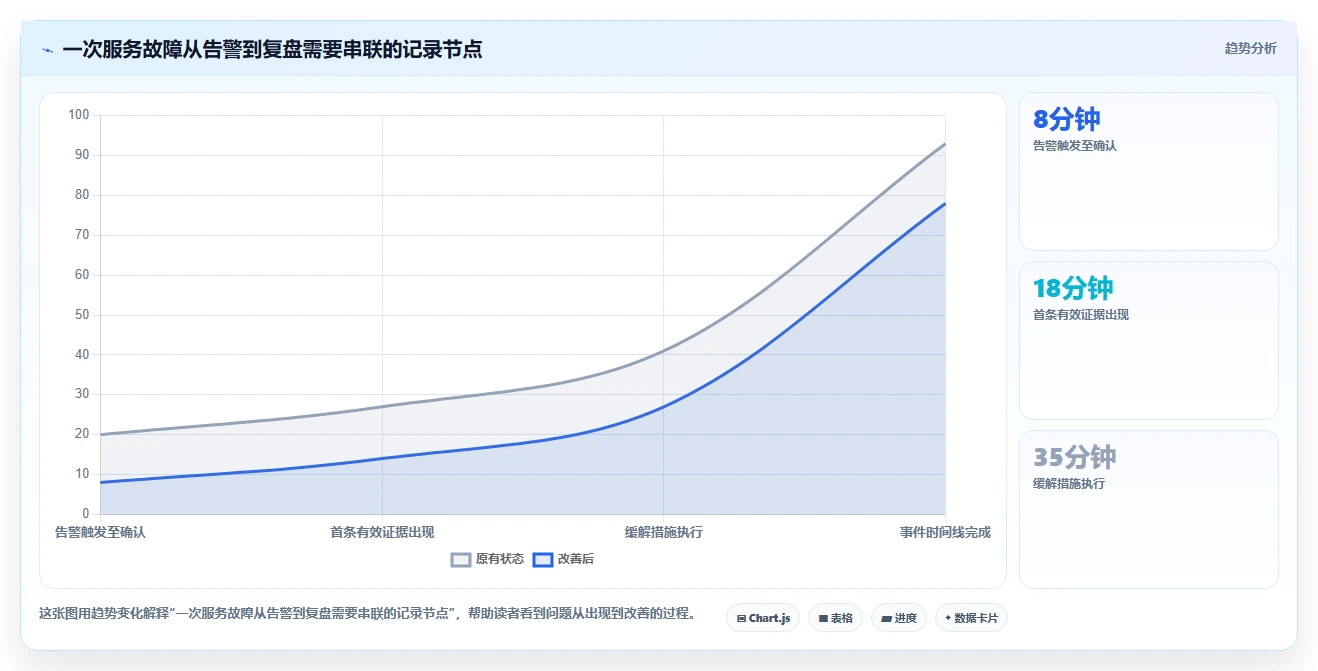Click the grey line endpoint at 事件时间线完成
Viewport: 1318px width, 671px height.
click(x=944, y=143)
